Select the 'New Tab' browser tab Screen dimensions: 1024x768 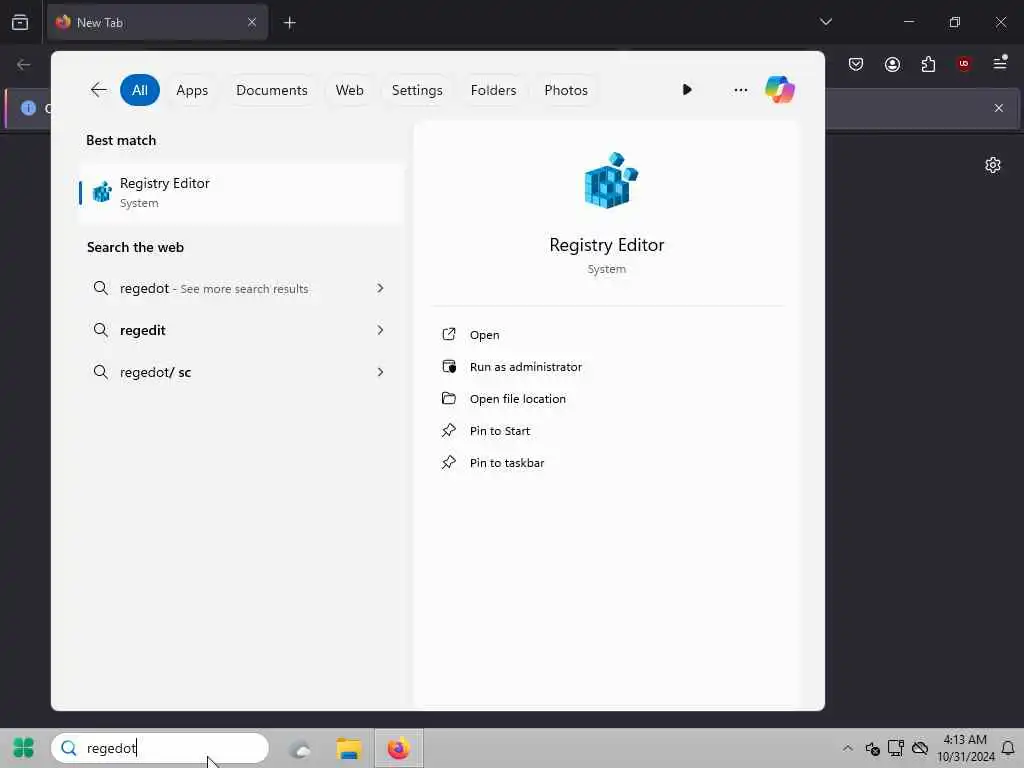pos(157,22)
